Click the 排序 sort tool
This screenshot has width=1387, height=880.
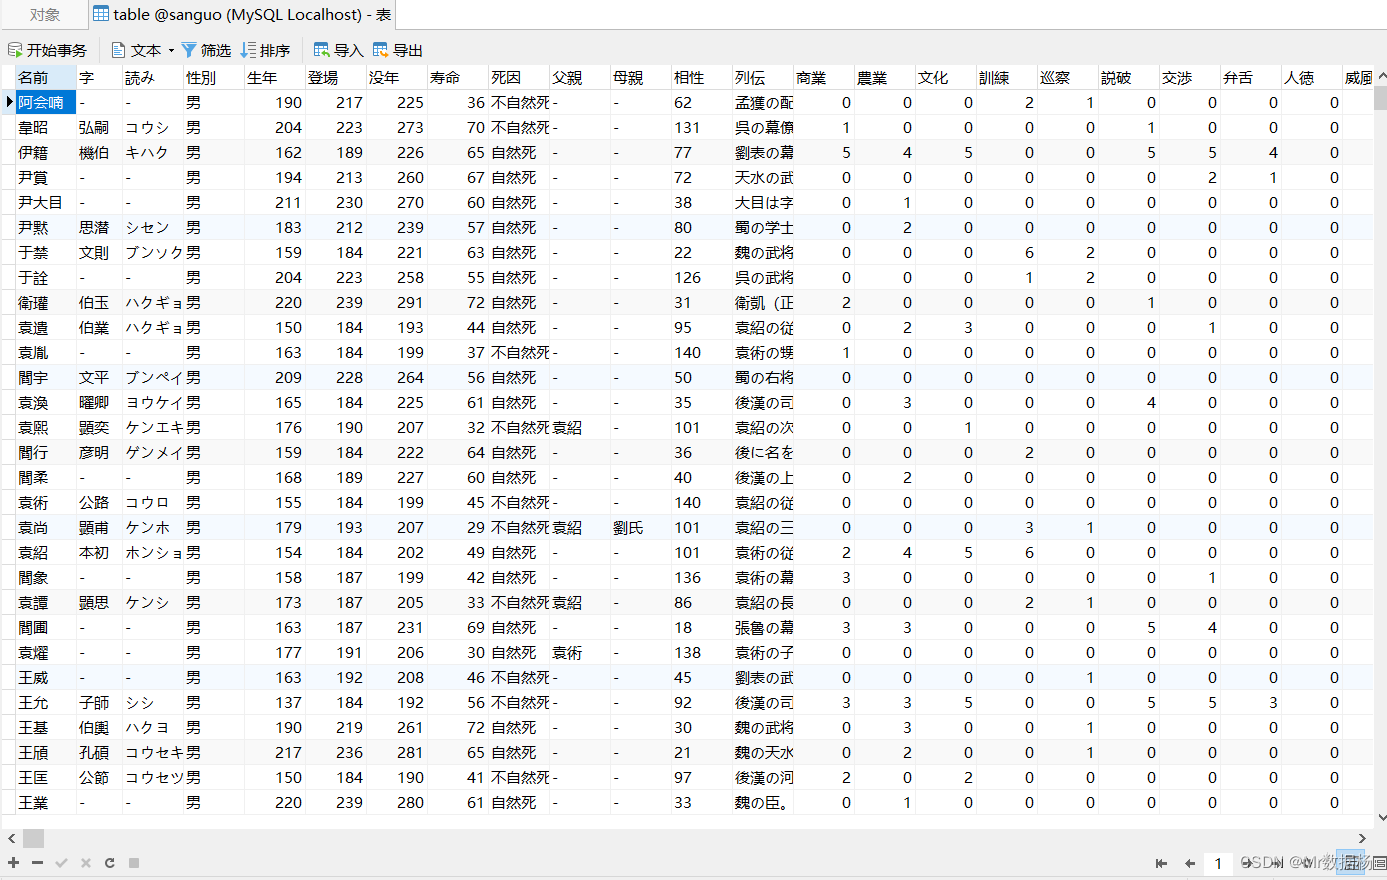tap(265, 50)
